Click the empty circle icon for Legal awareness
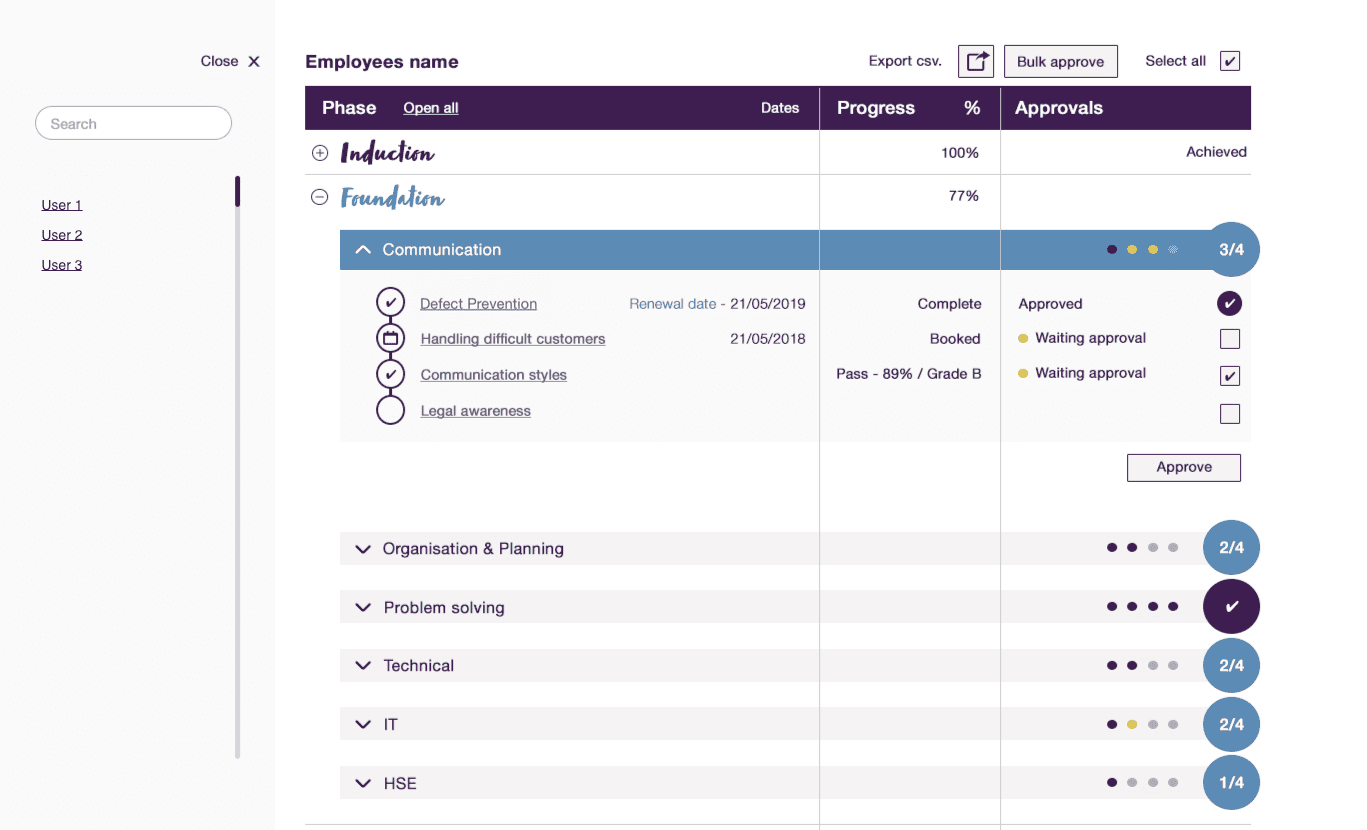 [390, 410]
